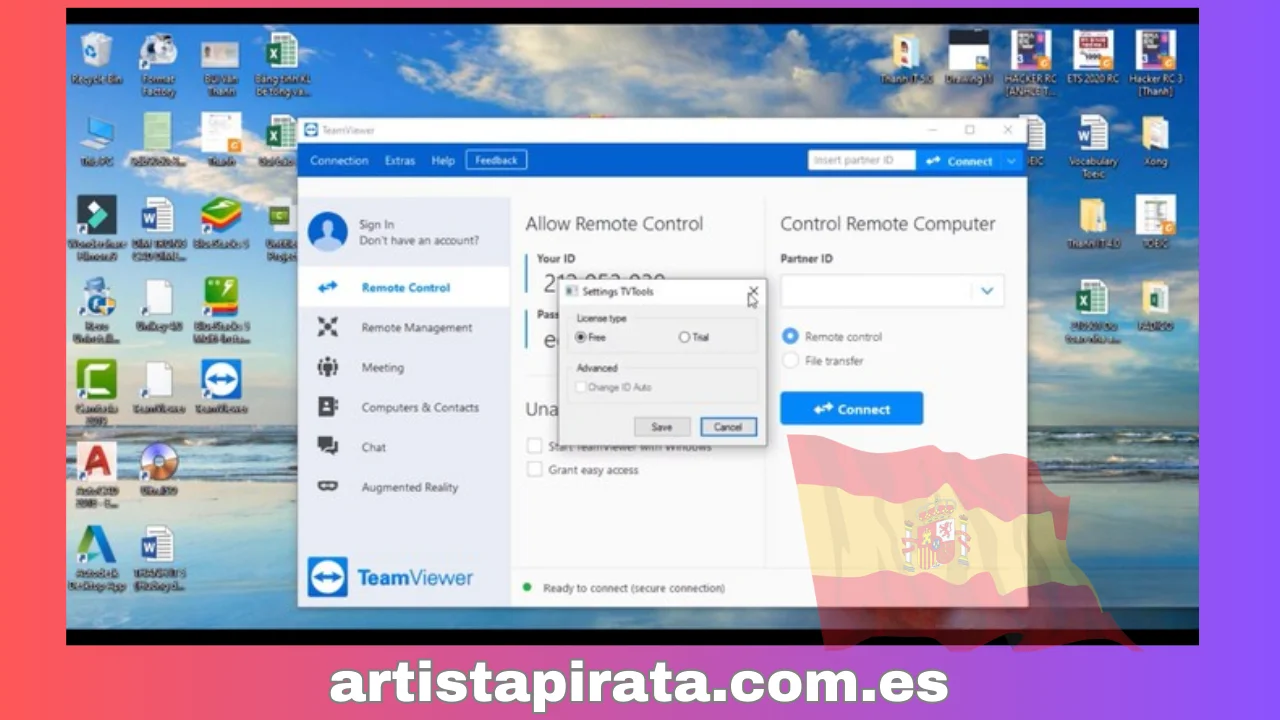Click the blue TeamViewer desktop shortcut icon
Image resolution: width=1280 pixels, height=720 pixels.
pyautogui.click(x=221, y=387)
